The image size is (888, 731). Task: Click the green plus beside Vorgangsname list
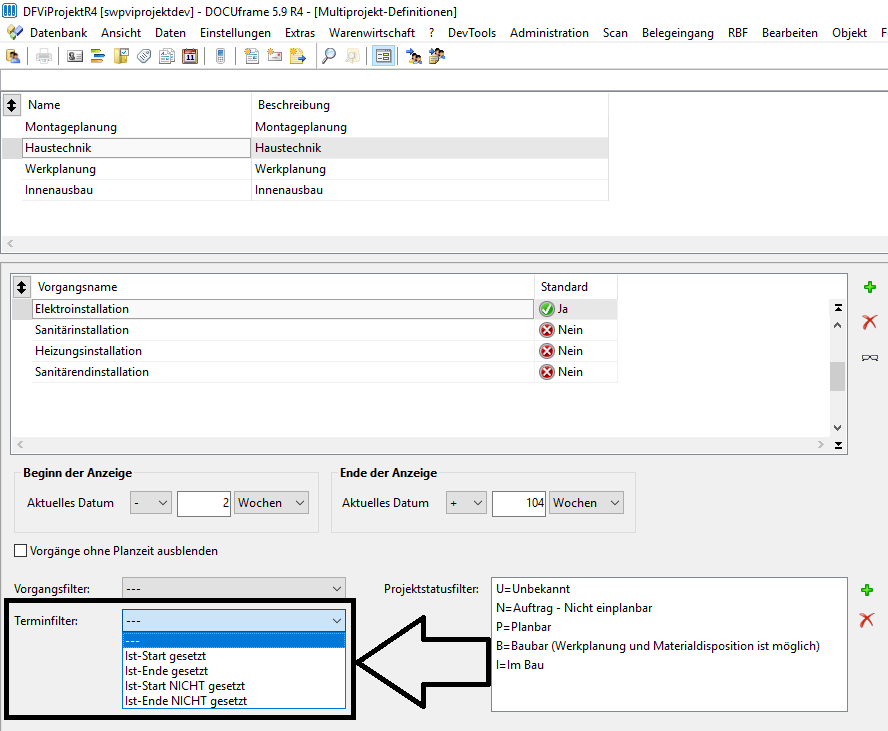pos(870,287)
